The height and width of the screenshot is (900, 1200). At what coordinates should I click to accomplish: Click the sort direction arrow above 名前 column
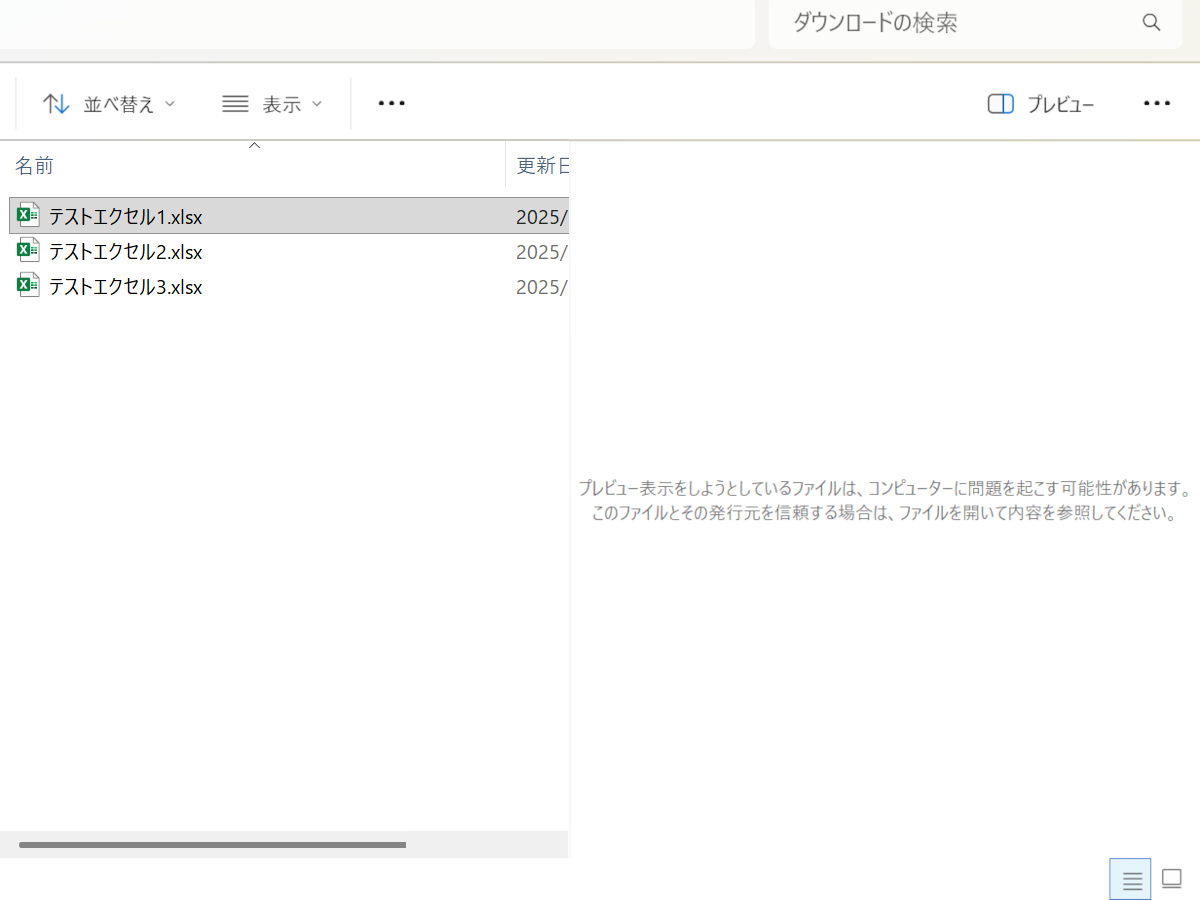254,146
